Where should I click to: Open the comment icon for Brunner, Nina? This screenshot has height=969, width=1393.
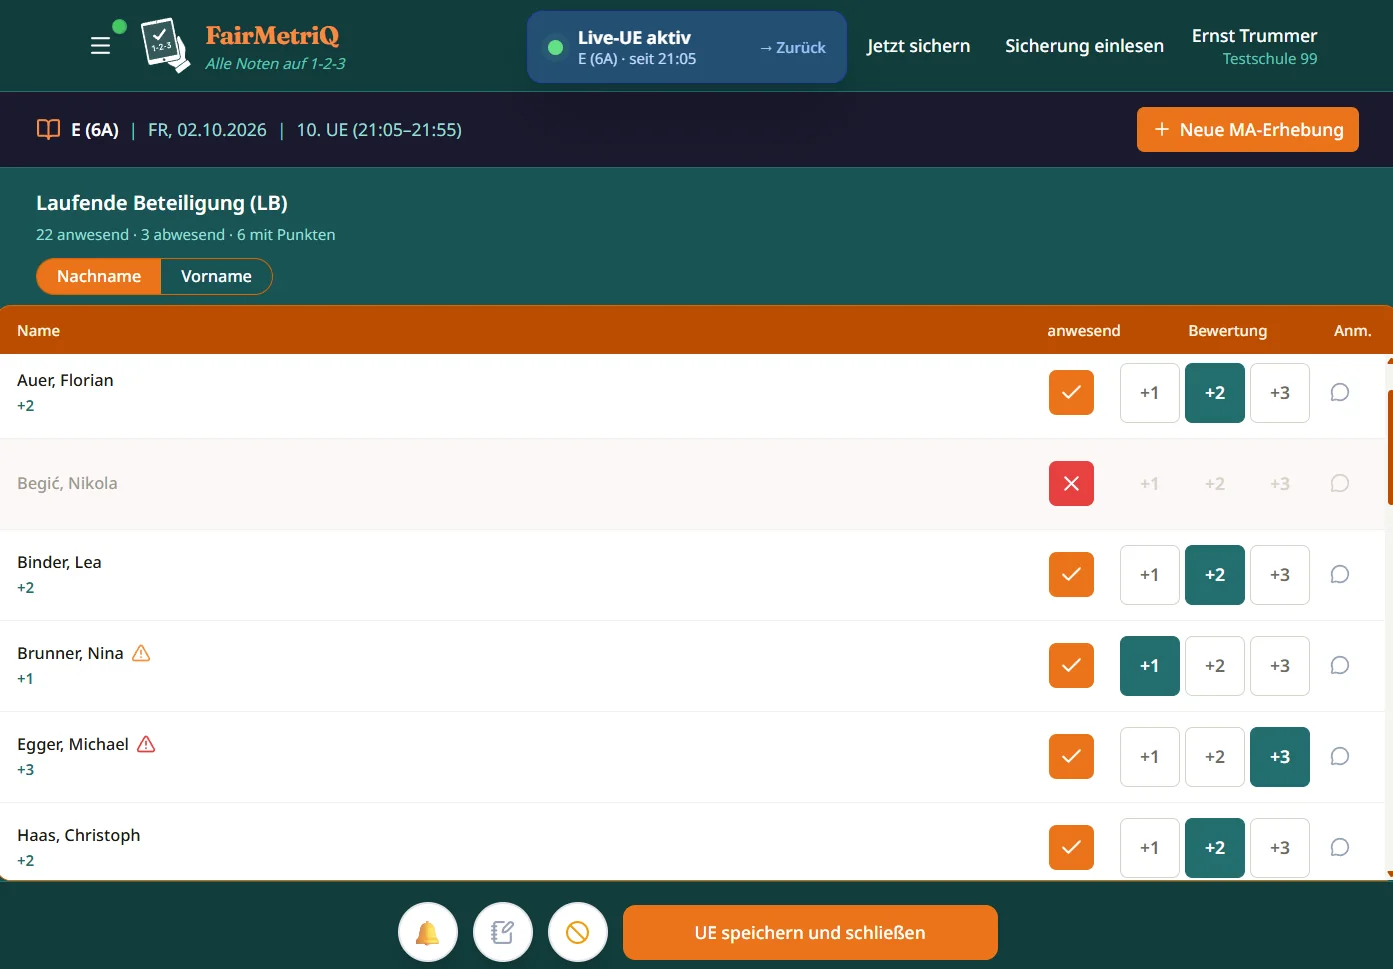tap(1340, 665)
